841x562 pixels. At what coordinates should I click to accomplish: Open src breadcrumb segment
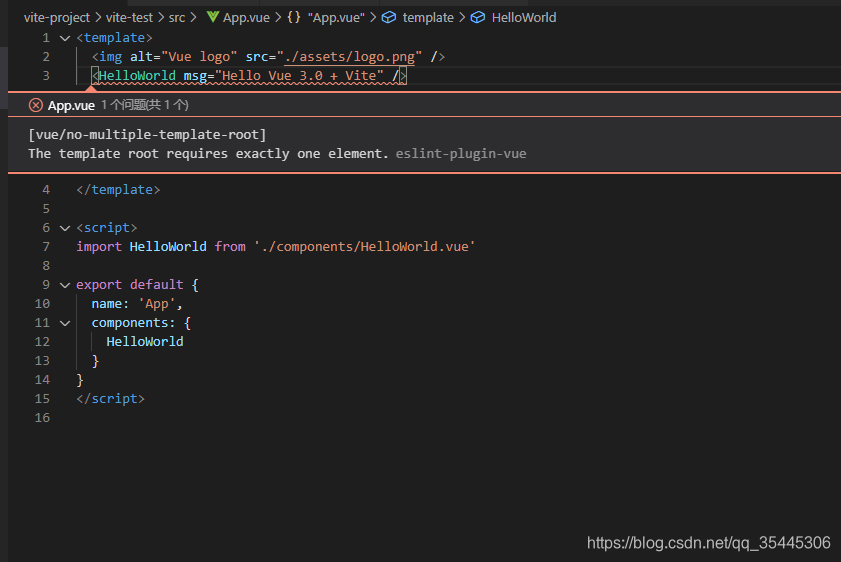tap(176, 17)
